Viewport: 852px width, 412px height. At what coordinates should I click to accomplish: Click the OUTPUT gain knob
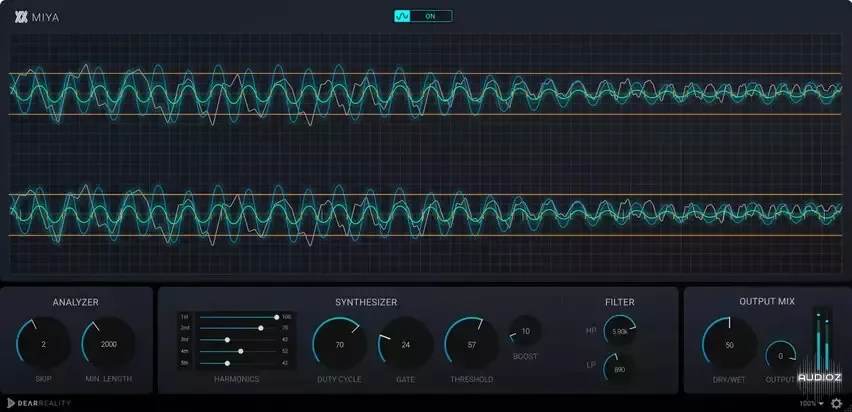tap(781, 357)
